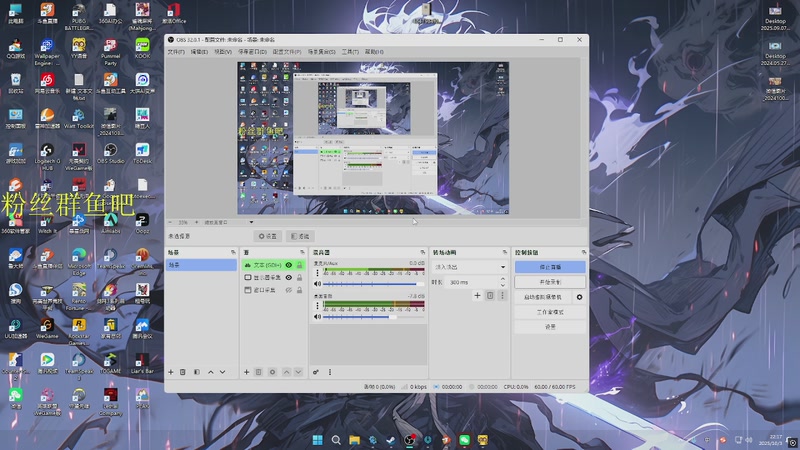Open 桌面音频 channel options menu dots
The height and width of the screenshot is (450, 800).
click(x=317, y=306)
